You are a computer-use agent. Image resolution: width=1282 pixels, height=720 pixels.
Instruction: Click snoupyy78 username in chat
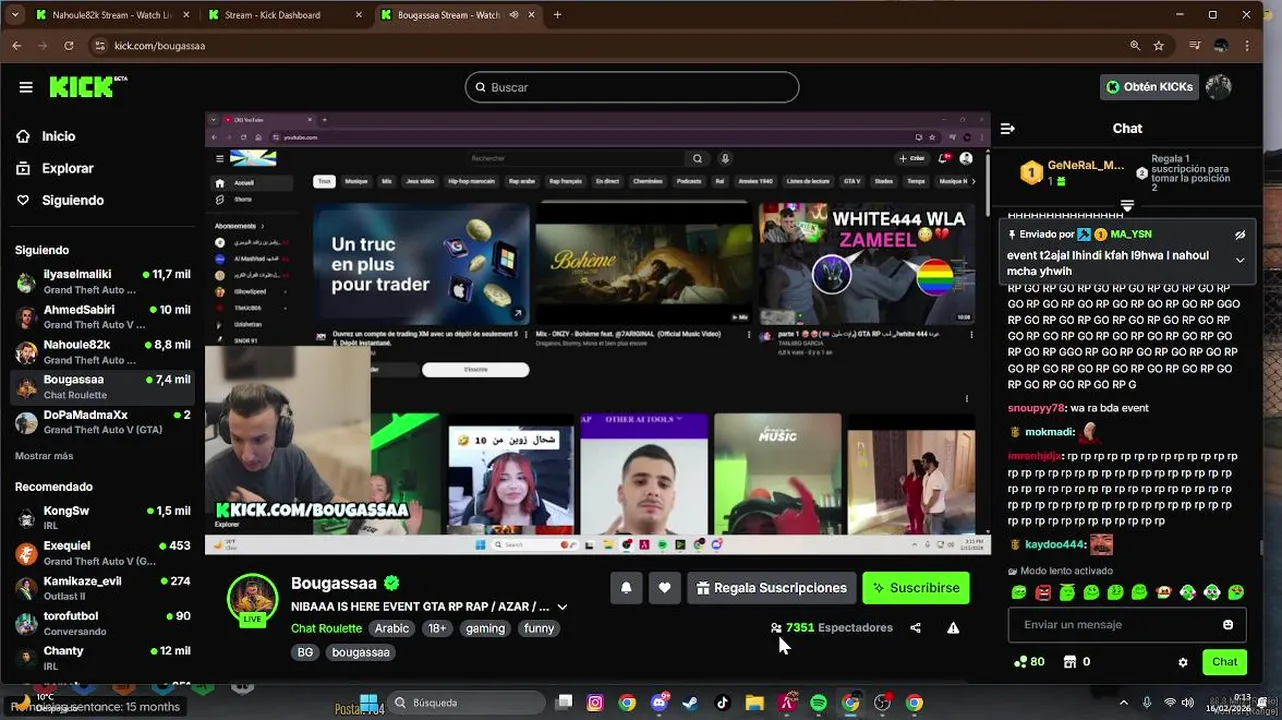point(1036,408)
